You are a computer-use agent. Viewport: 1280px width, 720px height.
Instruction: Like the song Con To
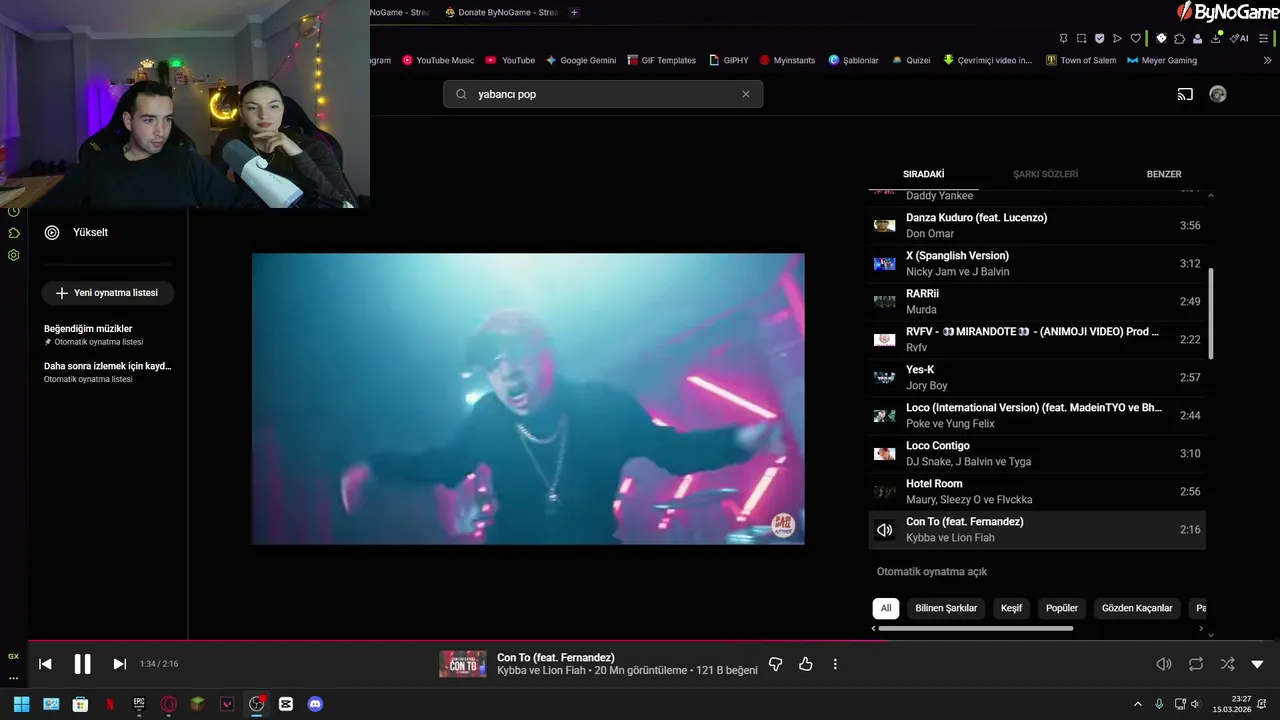point(806,664)
